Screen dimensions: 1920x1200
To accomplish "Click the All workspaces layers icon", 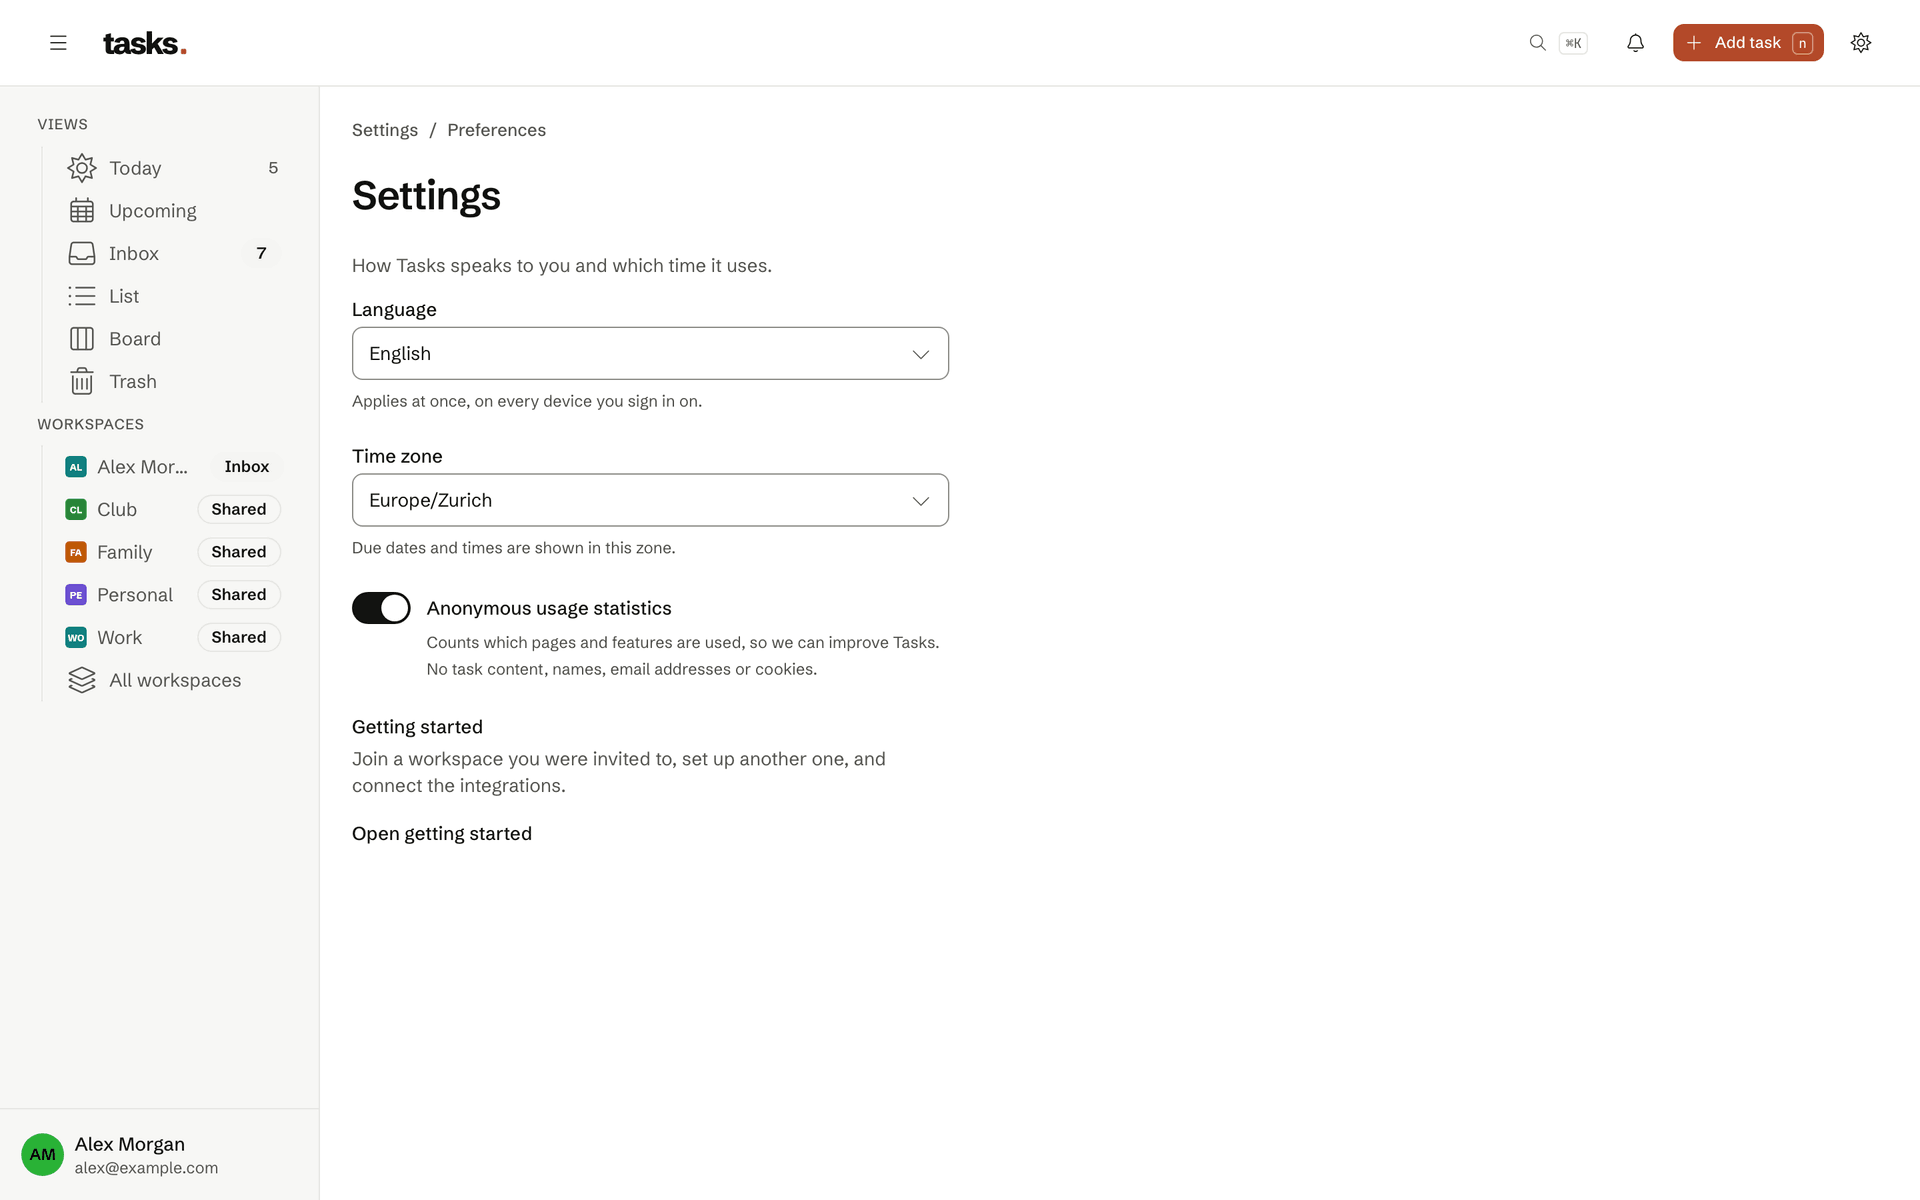I will 82,680.
